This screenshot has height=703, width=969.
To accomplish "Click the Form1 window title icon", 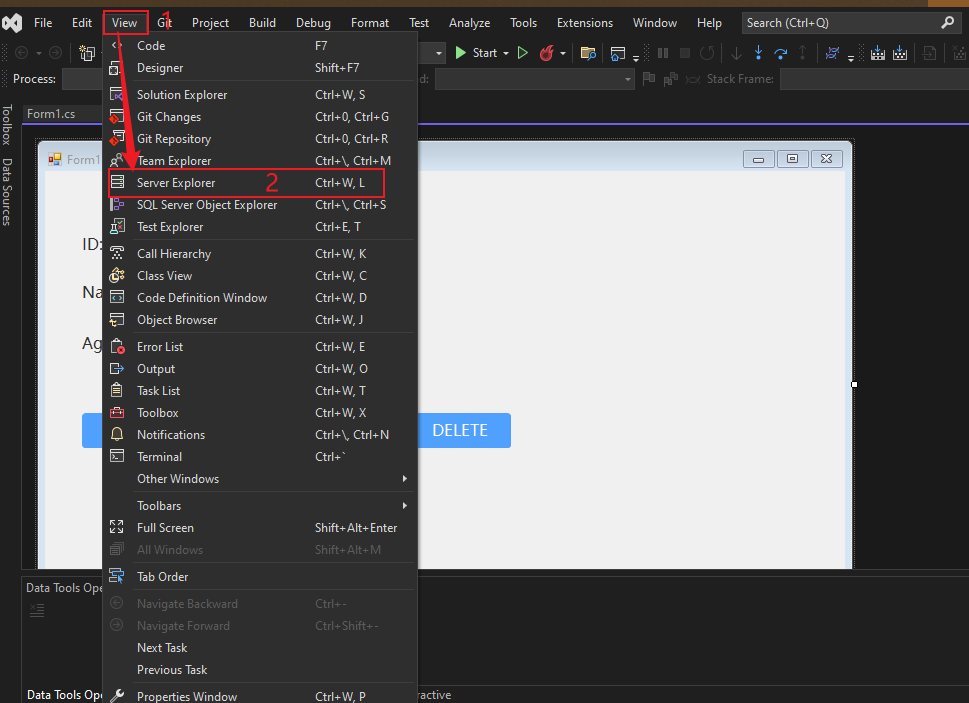I will pyautogui.click(x=55, y=159).
